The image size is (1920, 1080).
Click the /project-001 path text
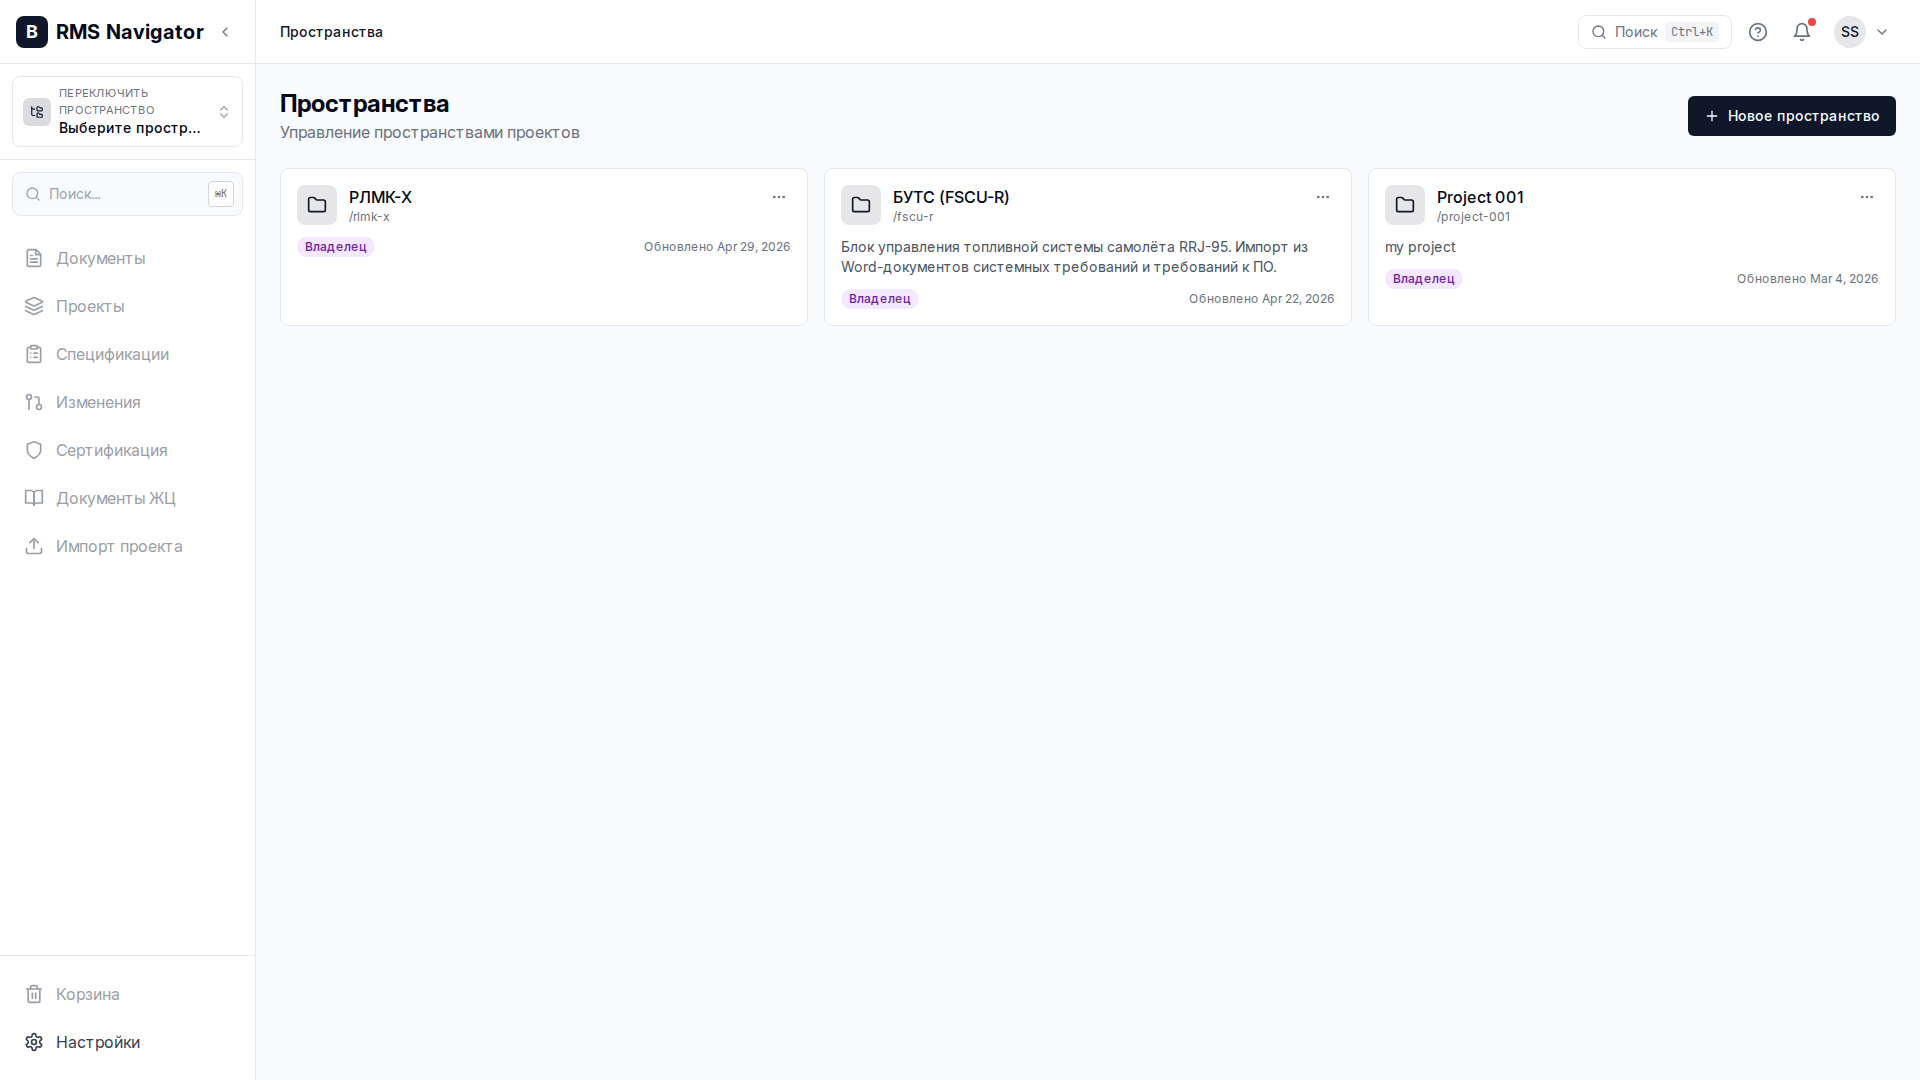pos(1473,217)
